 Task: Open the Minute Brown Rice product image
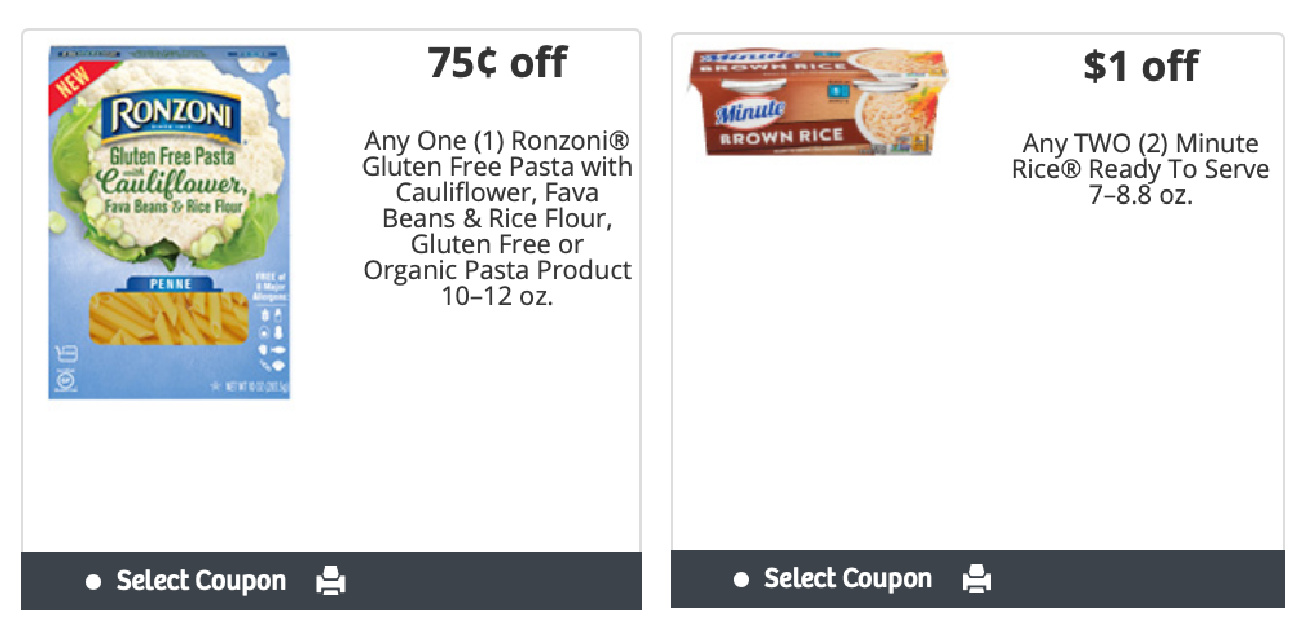[818, 101]
